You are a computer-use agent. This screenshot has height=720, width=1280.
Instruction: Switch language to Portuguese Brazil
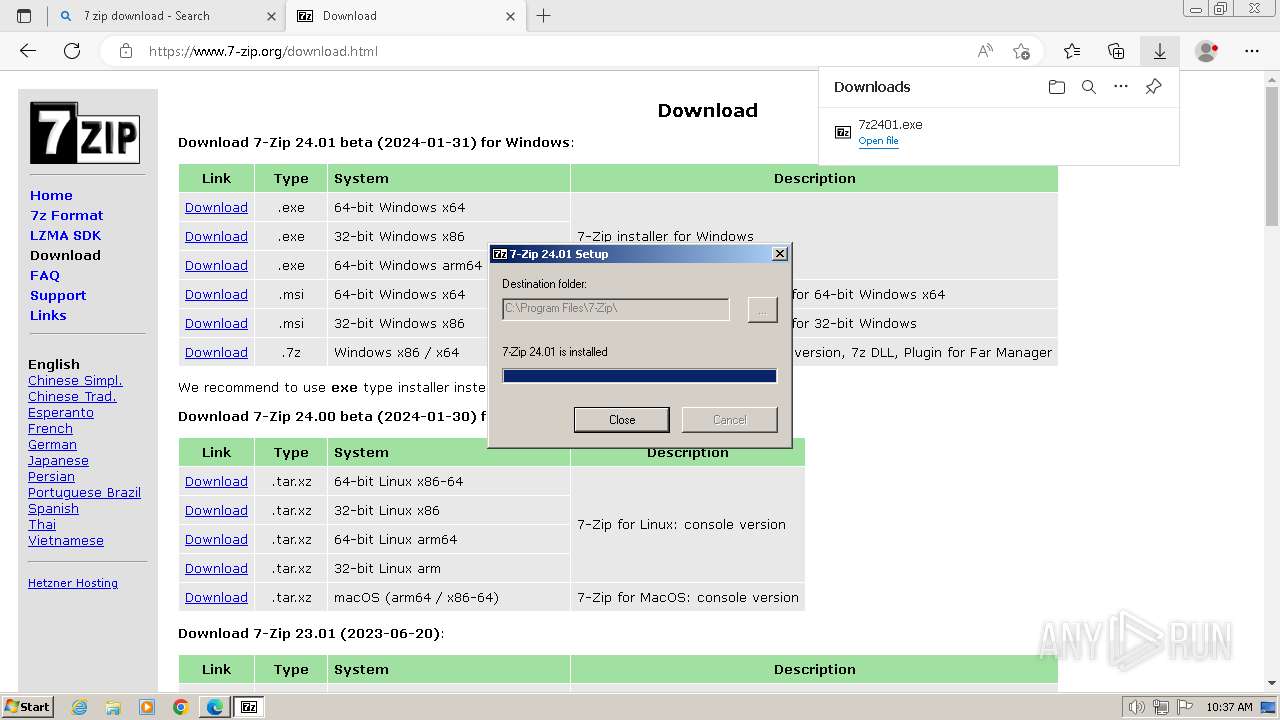[x=84, y=492]
